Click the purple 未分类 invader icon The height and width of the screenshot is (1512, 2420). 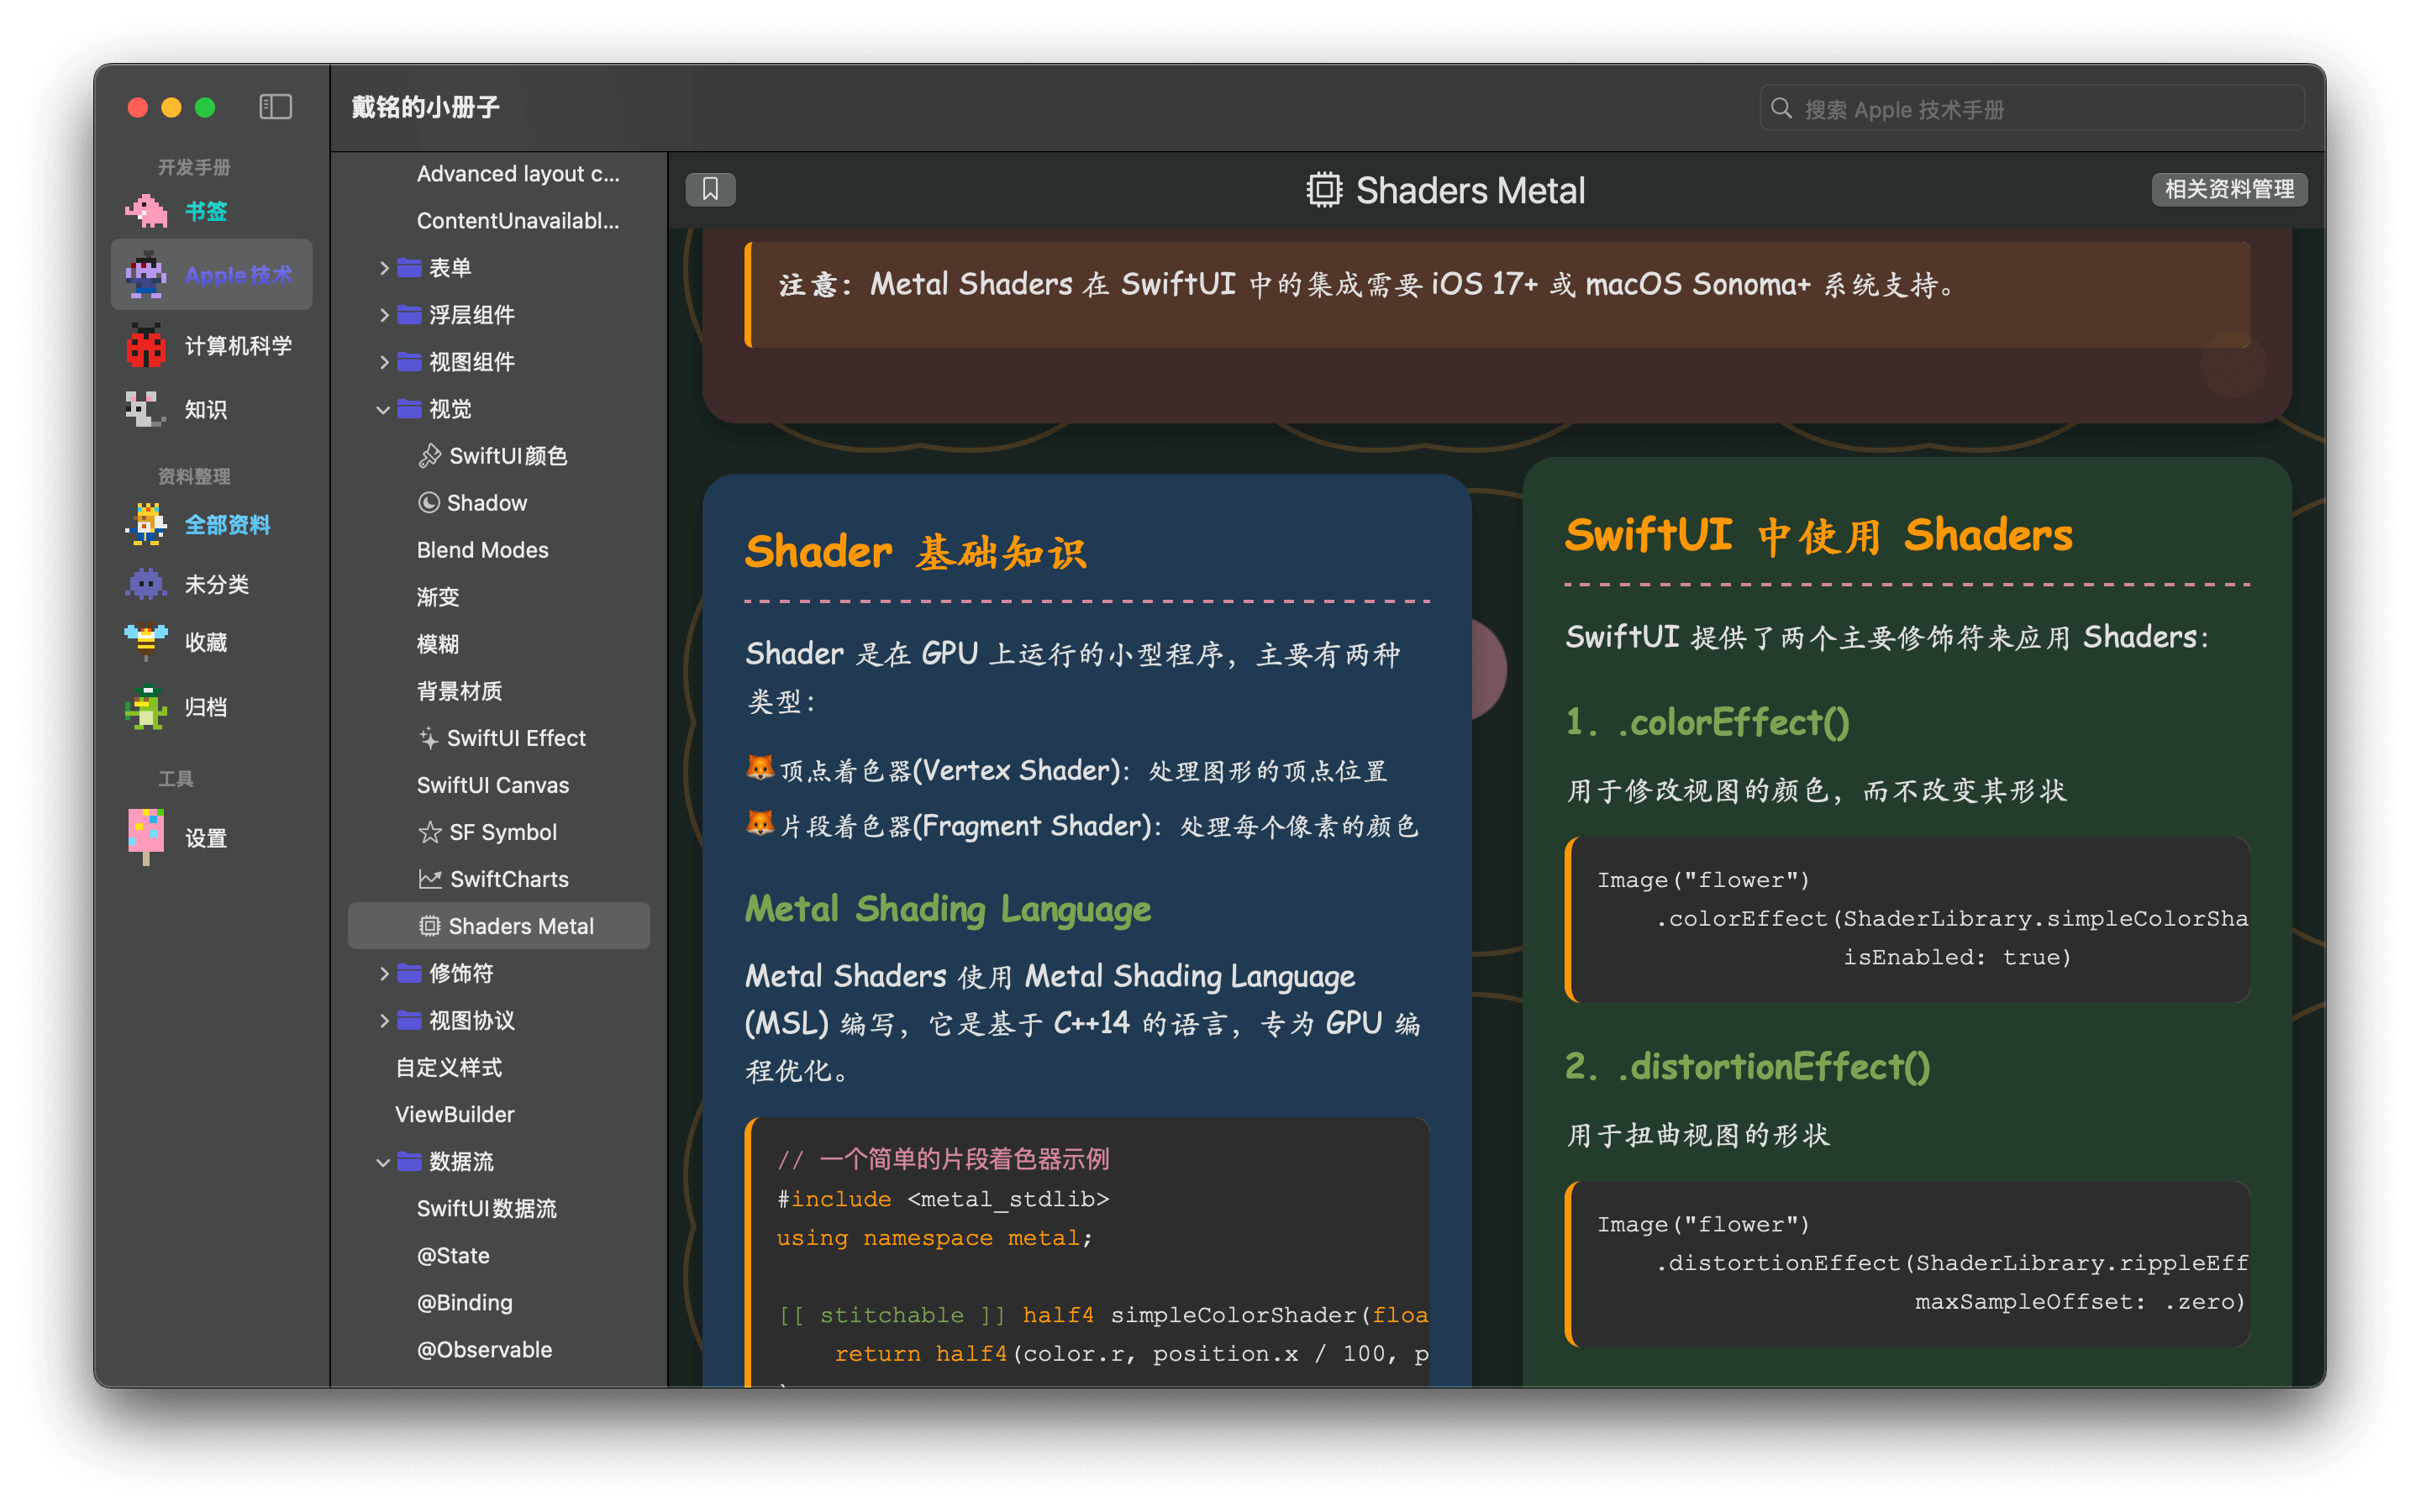click(146, 584)
